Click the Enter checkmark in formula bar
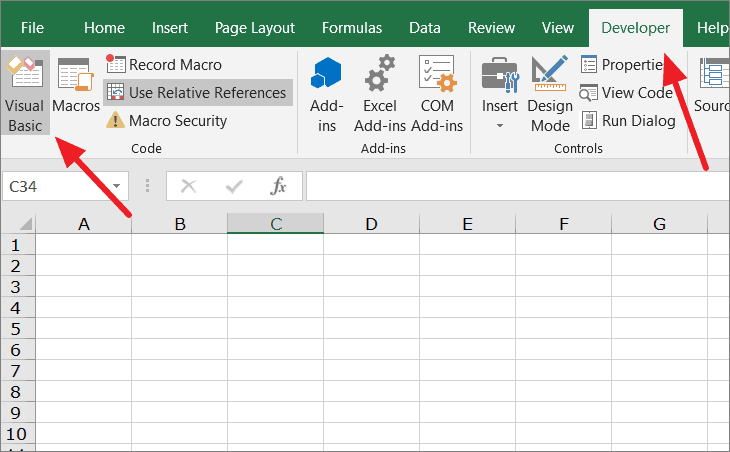The height and width of the screenshot is (452, 730). coord(234,187)
